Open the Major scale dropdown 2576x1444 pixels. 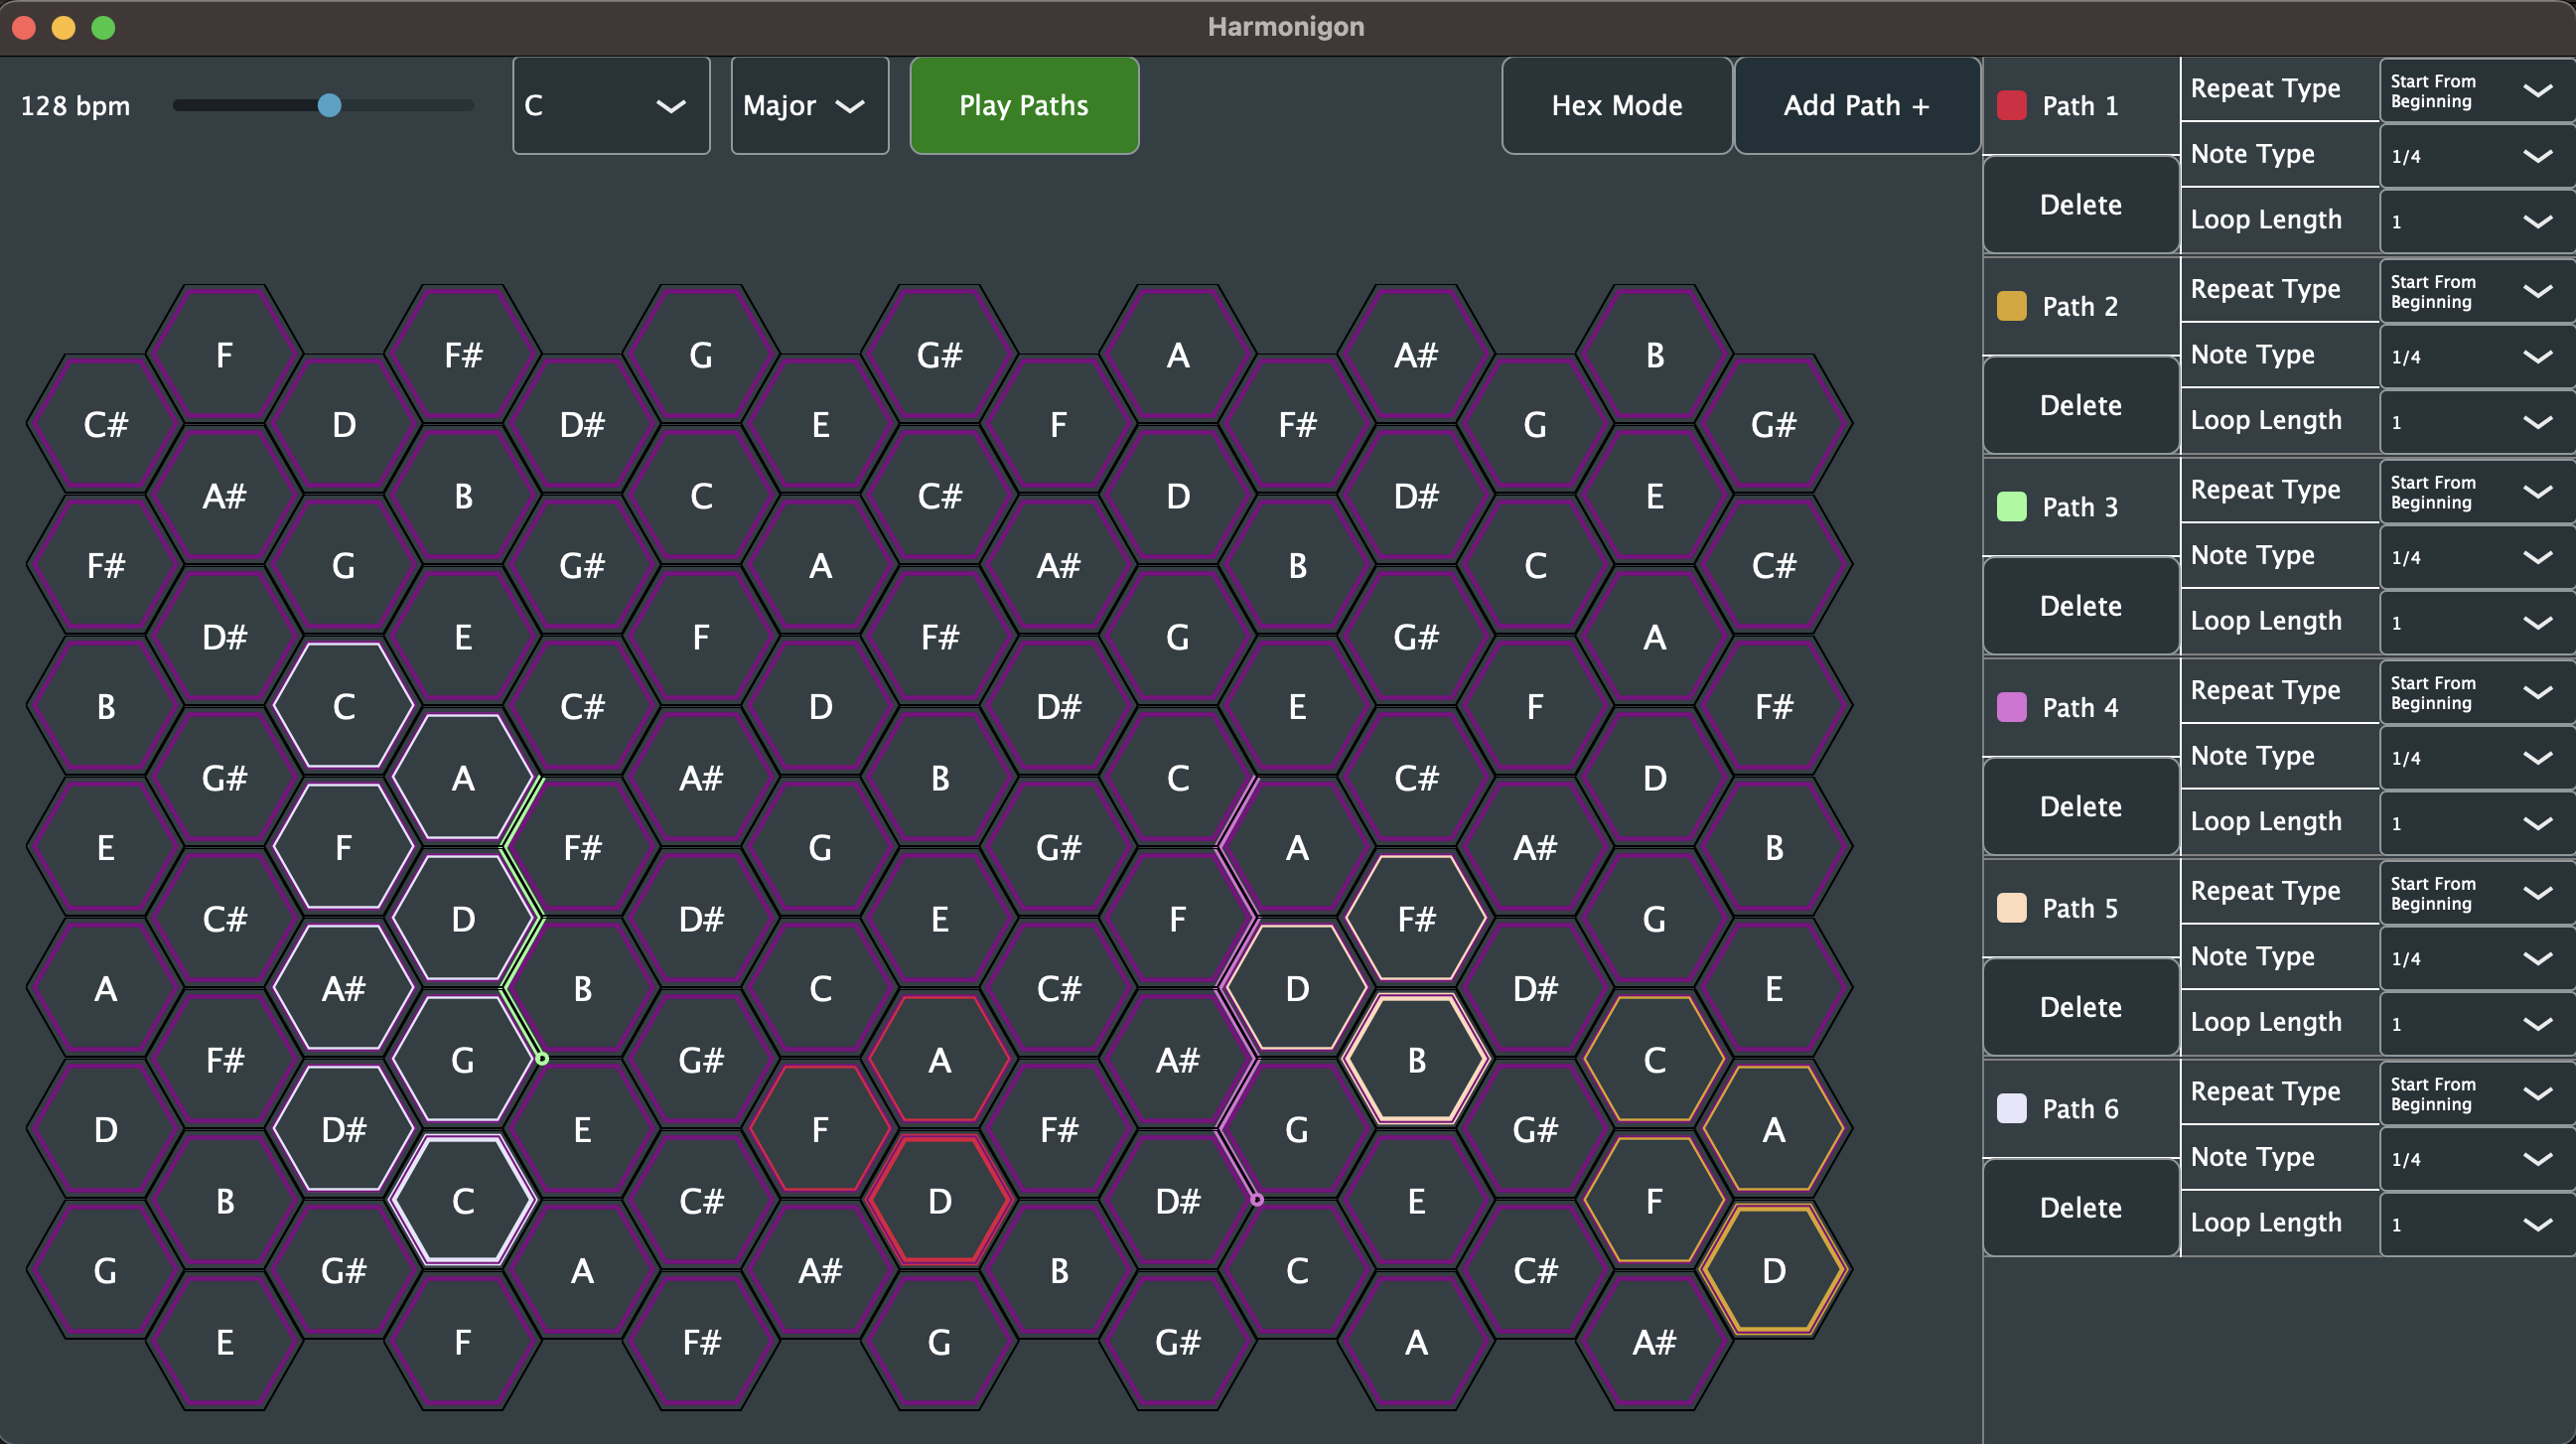(x=808, y=105)
